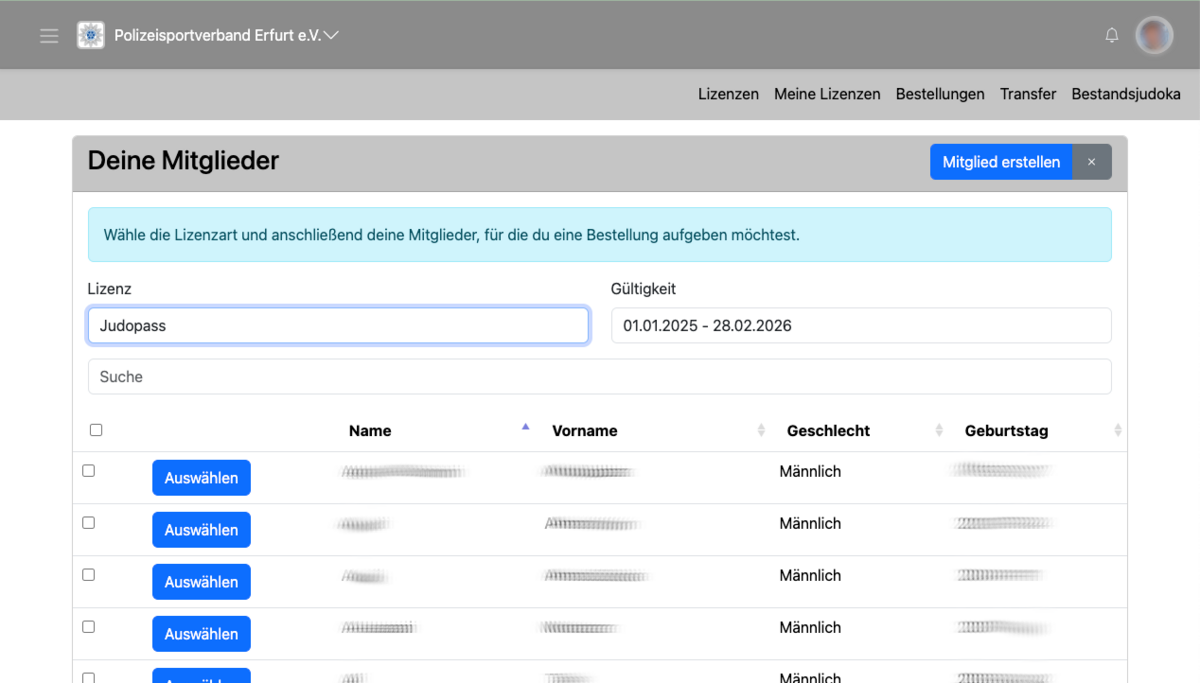Dismiss with the × button beside Mitglied erstellen
This screenshot has width=1200, height=683.
1091,162
